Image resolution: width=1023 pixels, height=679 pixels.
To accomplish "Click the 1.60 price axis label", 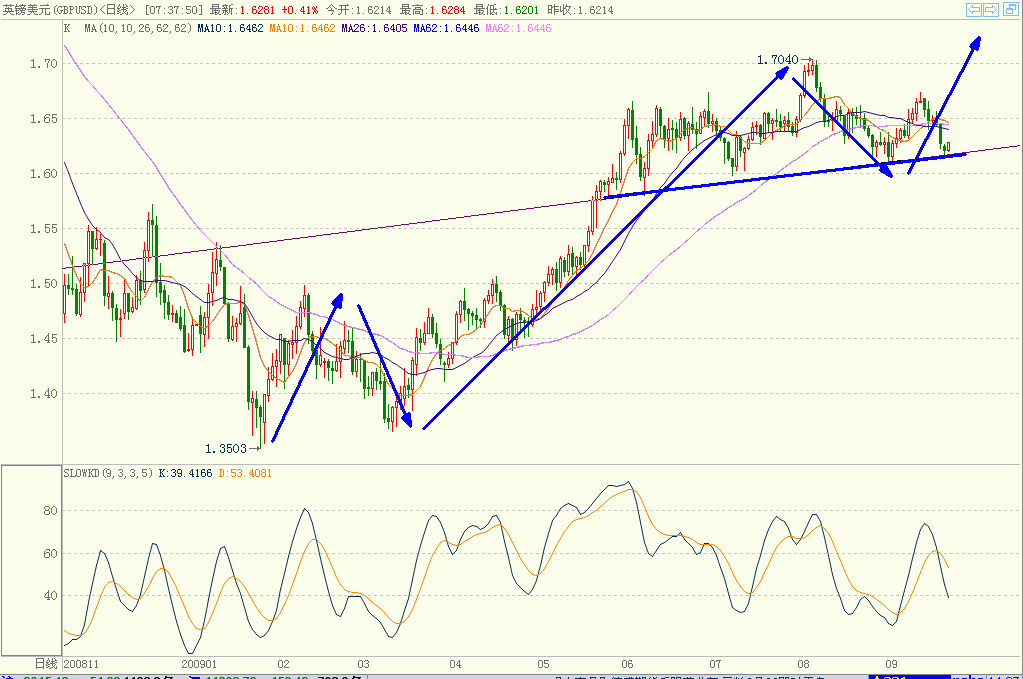I will [44, 174].
